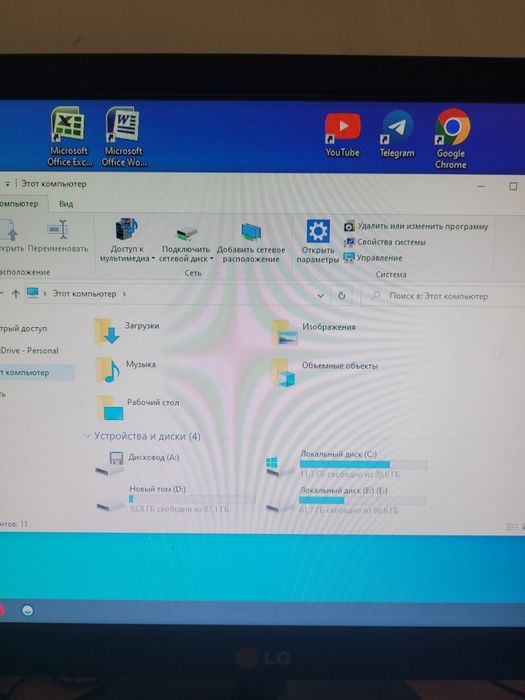Open the Музыка folder

click(x=125, y=370)
